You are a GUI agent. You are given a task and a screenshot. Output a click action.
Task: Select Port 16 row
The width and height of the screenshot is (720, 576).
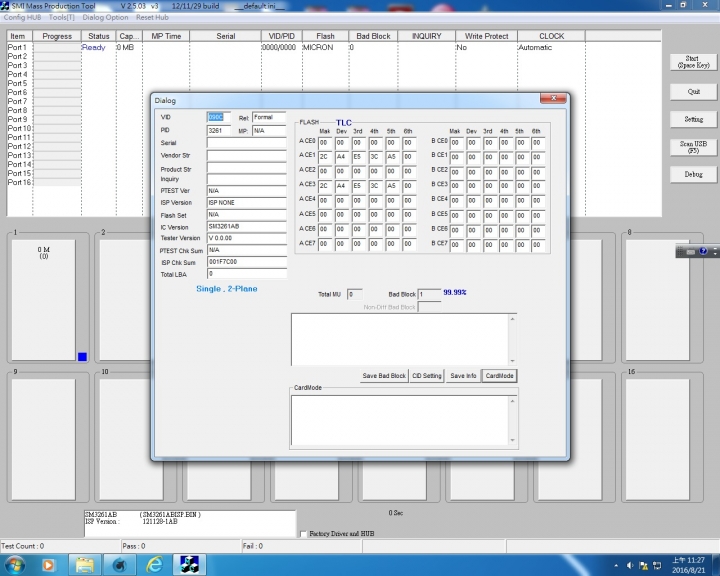coord(333,182)
